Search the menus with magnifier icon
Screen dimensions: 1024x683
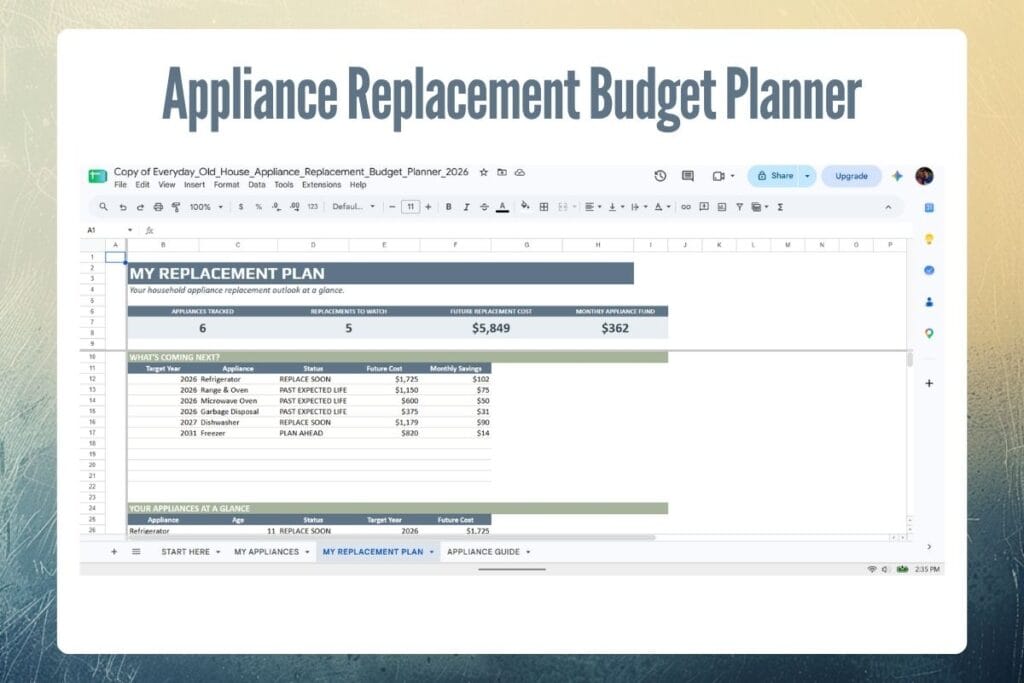click(x=103, y=207)
